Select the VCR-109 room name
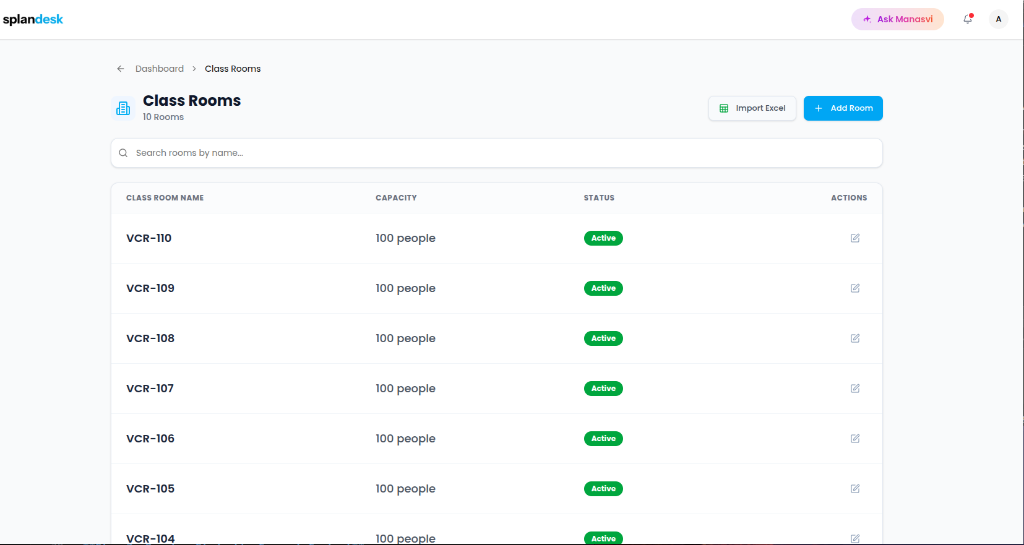 coord(150,288)
